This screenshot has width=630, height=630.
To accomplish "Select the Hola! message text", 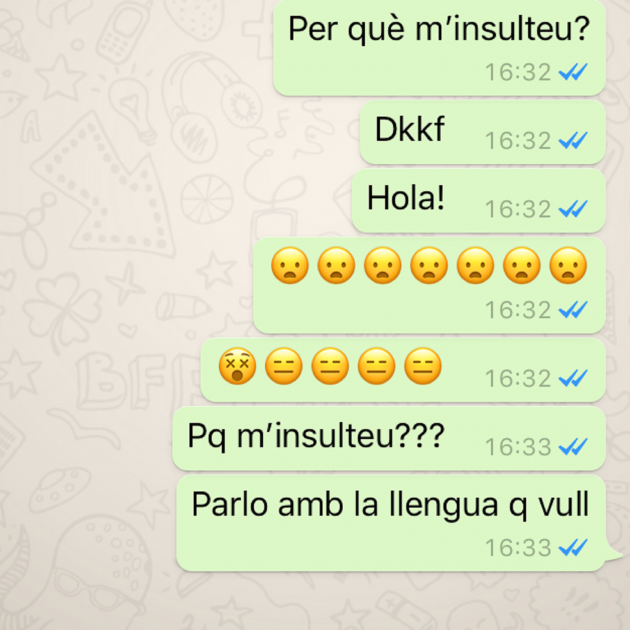I will click(406, 198).
